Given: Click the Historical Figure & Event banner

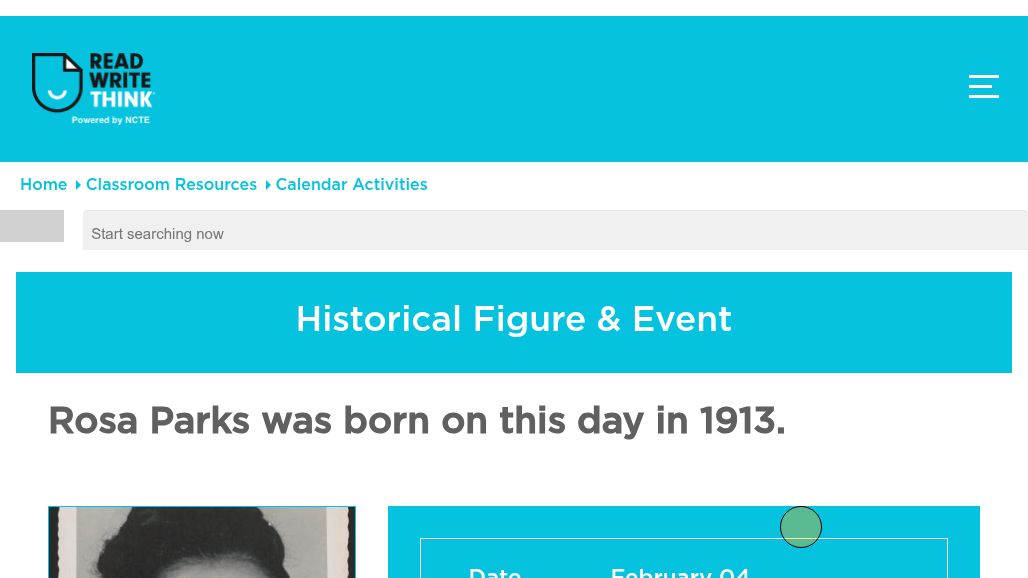Looking at the screenshot, I should 514,320.
